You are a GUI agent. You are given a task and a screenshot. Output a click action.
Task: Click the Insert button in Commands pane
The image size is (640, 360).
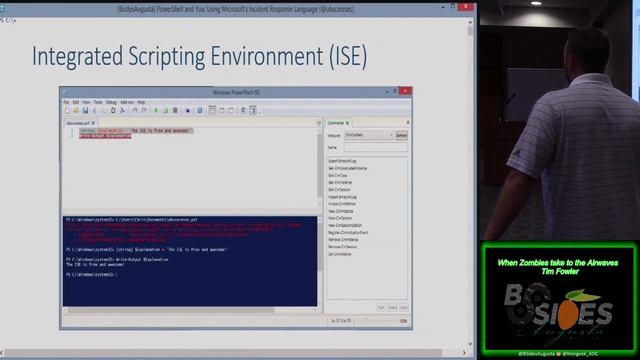click(x=392, y=307)
